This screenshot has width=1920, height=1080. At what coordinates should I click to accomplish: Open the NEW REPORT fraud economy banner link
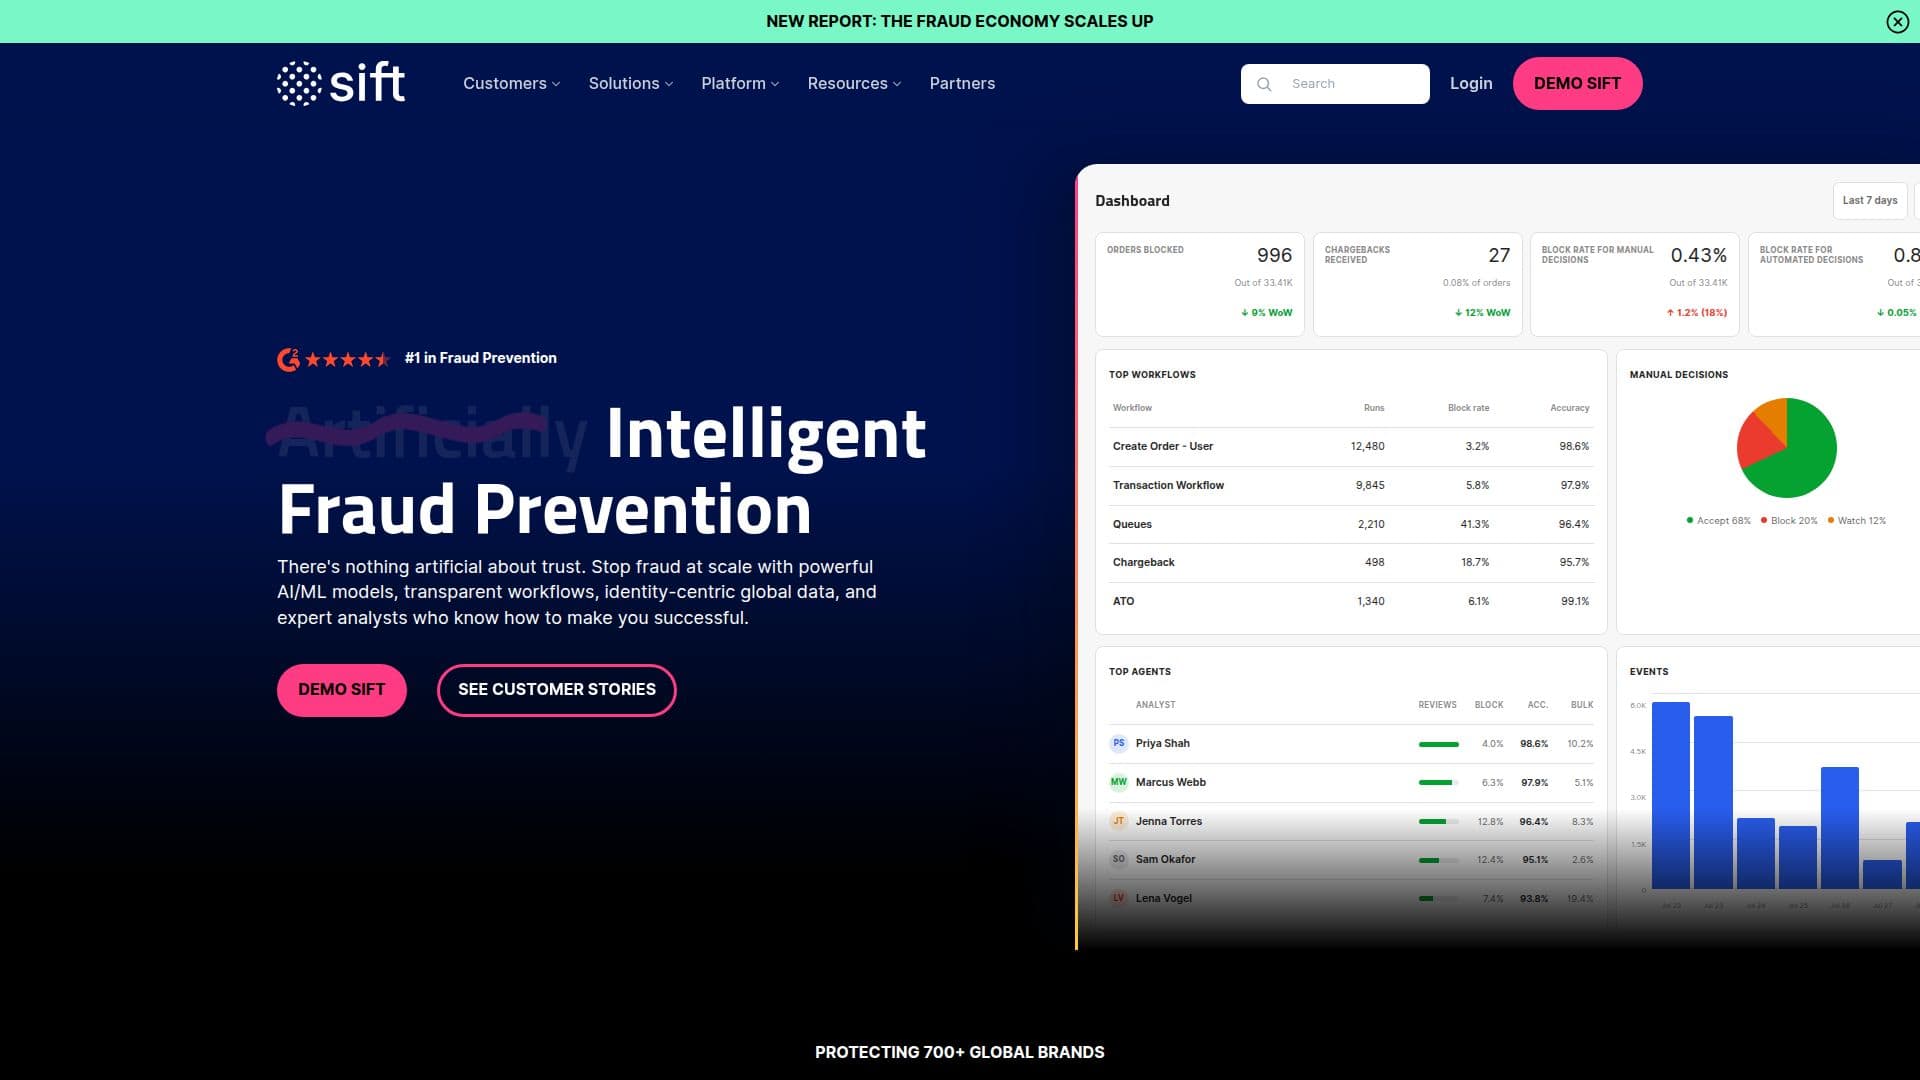tap(959, 21)
